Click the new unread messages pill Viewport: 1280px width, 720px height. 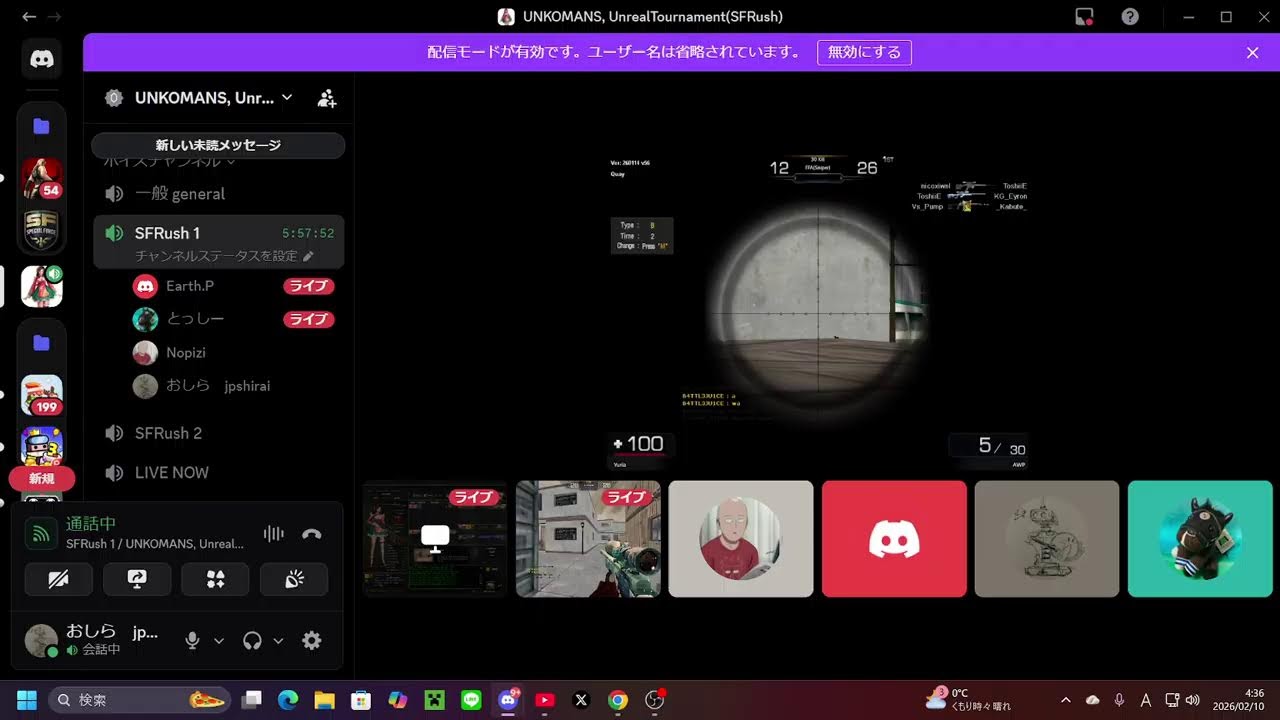(218, 145)
